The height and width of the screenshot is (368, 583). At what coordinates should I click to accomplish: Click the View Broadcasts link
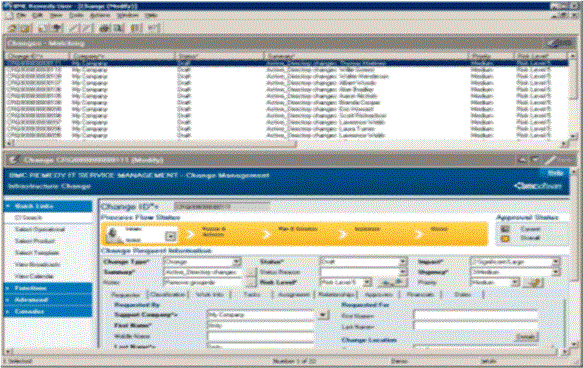point(37,265)
